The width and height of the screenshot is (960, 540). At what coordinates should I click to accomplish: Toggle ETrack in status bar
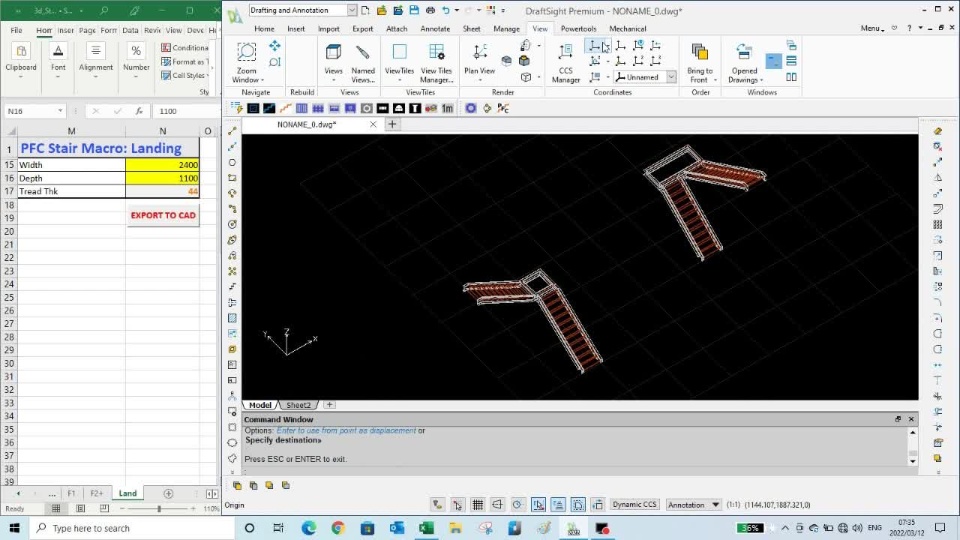pyautogui.click(x=558, y=504)
